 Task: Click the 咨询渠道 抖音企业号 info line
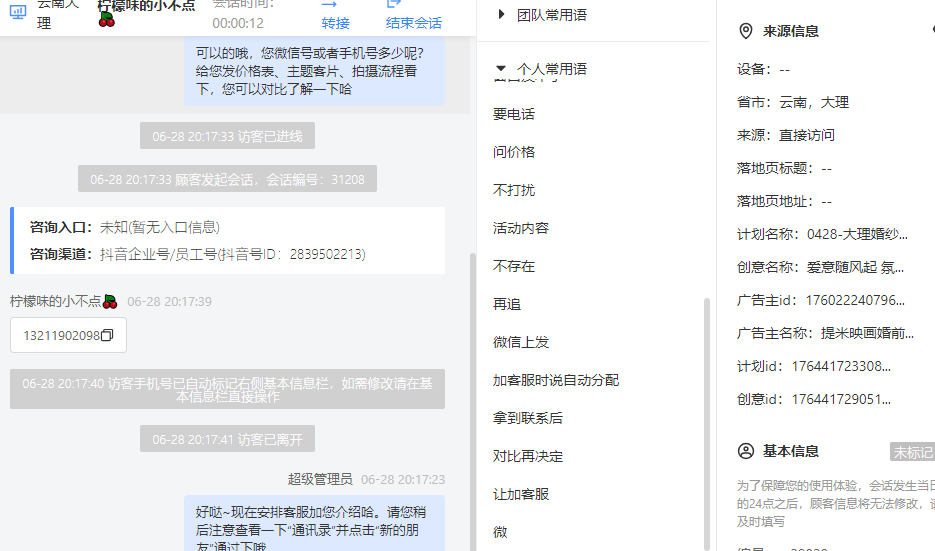tap(197, 254)
